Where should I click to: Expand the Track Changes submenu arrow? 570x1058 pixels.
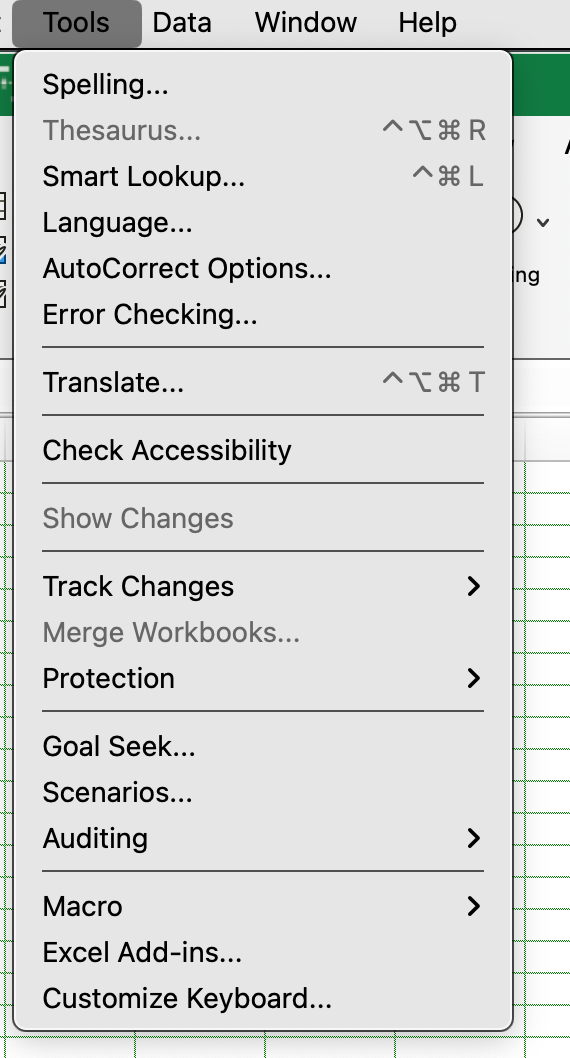[474, 586]
